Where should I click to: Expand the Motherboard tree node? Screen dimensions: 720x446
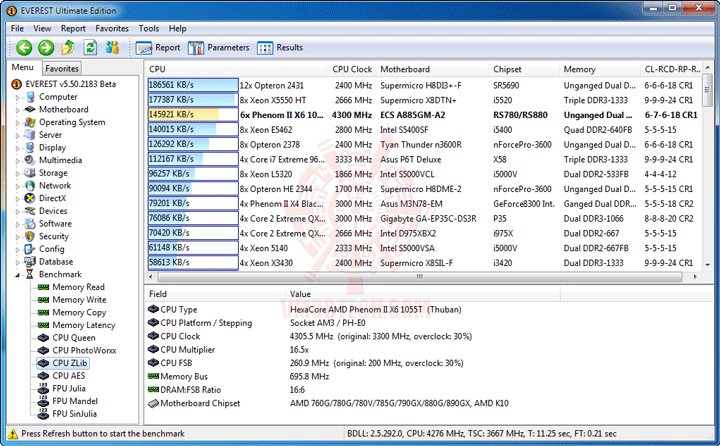(17, 110)
